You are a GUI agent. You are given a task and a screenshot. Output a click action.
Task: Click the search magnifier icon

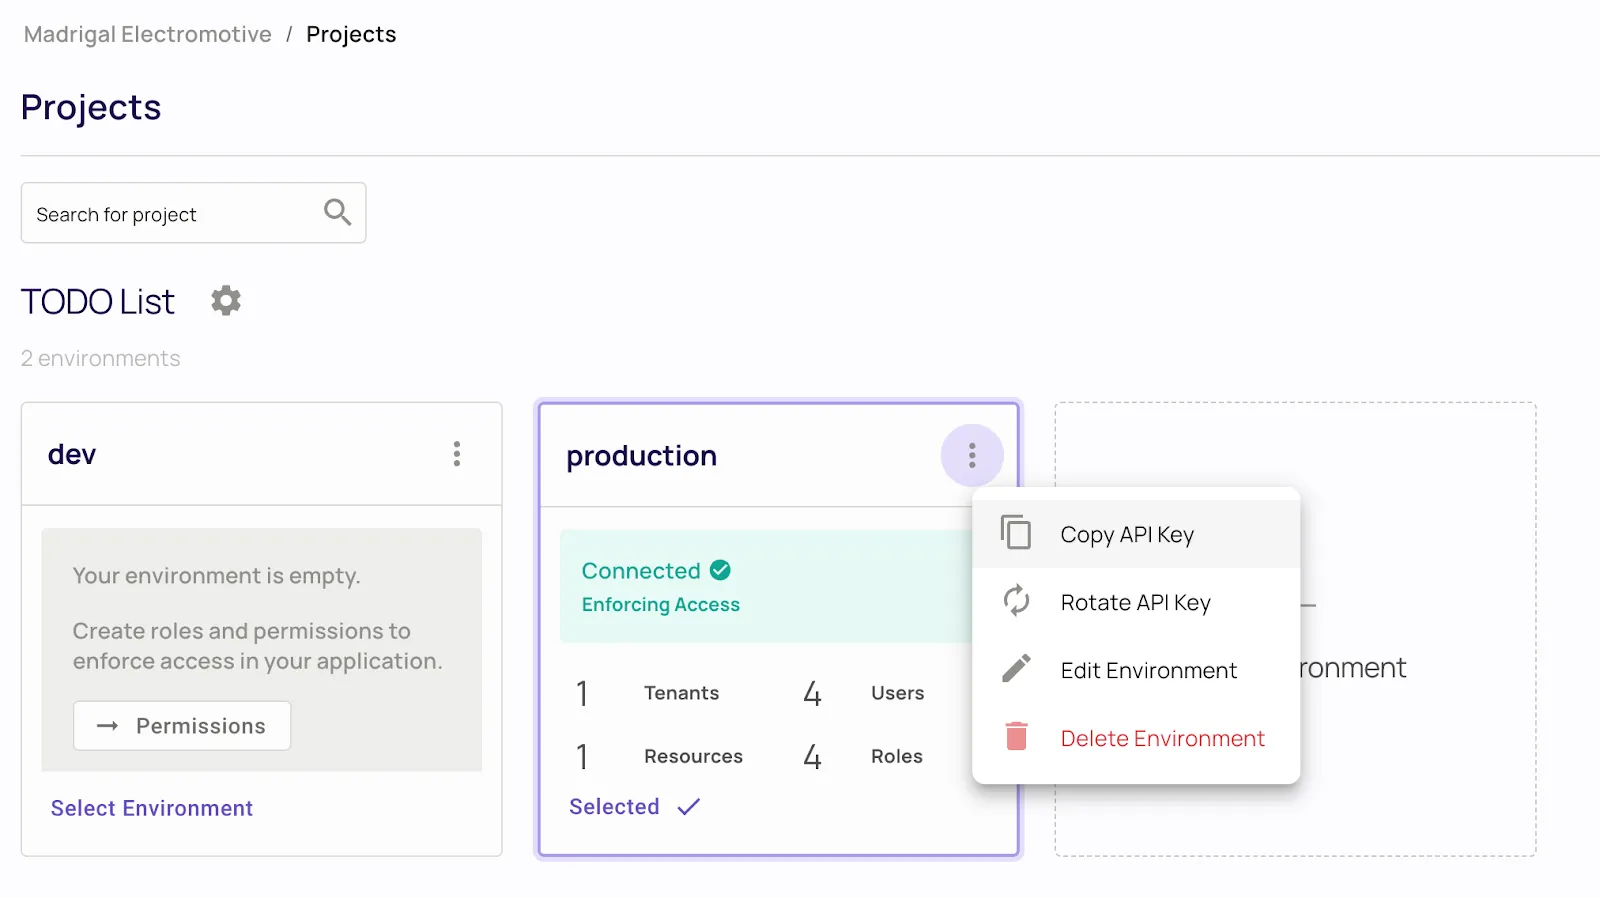pos(337,212)
